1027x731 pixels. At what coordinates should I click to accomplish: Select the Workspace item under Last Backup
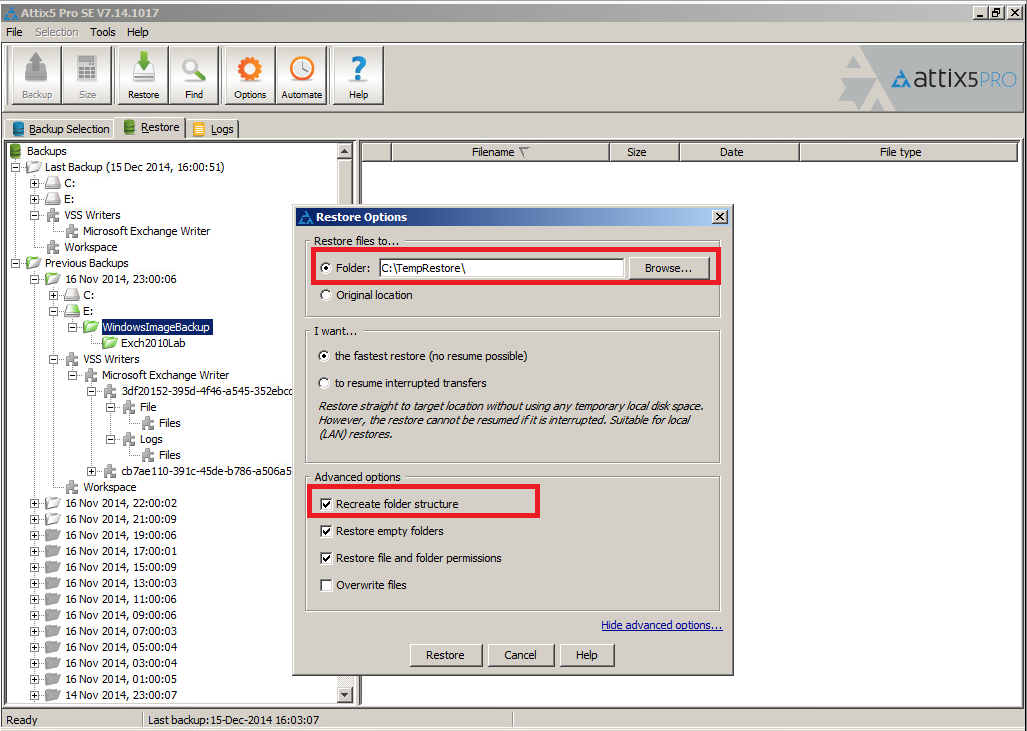(x=90, y=247)
